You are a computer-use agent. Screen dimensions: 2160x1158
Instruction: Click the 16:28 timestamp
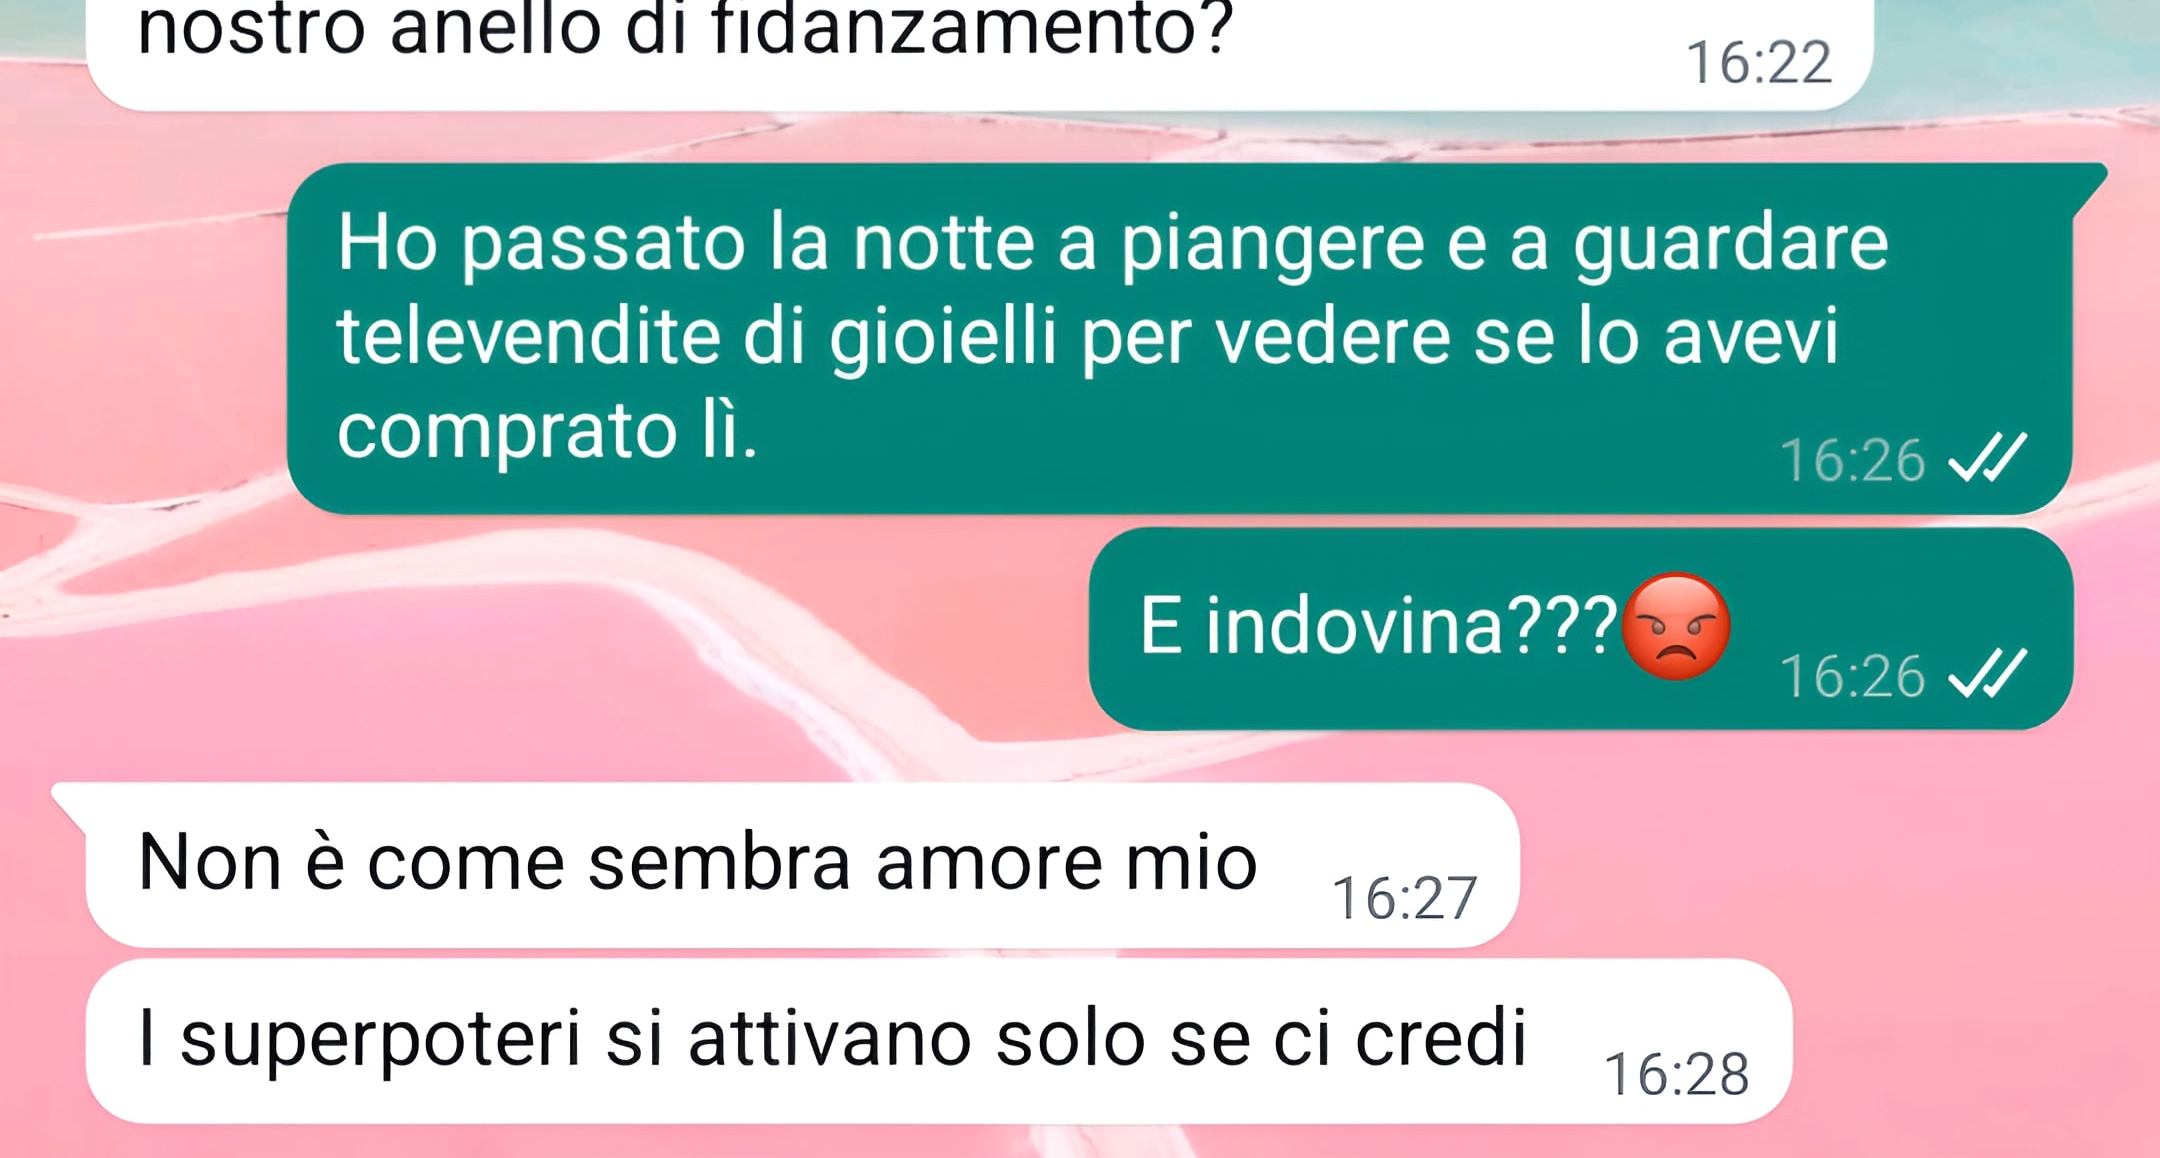click(x=1676, y=1075)
